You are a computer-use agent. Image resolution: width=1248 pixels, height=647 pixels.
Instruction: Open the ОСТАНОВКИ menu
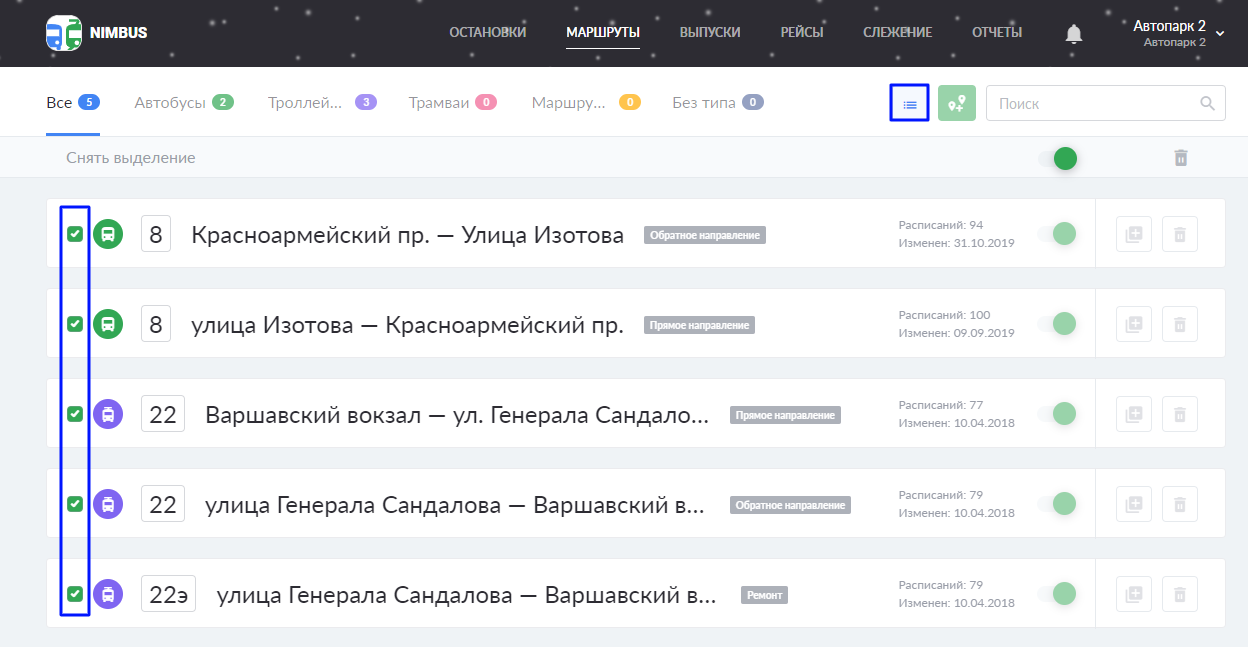click(x=487, y=33)
